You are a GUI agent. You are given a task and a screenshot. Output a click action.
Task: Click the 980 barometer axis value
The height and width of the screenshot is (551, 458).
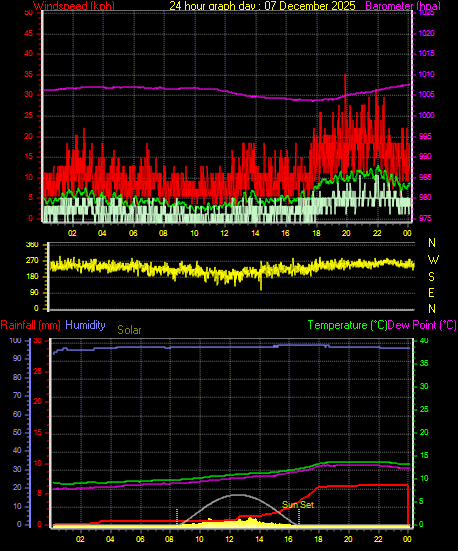pos(425,197)
